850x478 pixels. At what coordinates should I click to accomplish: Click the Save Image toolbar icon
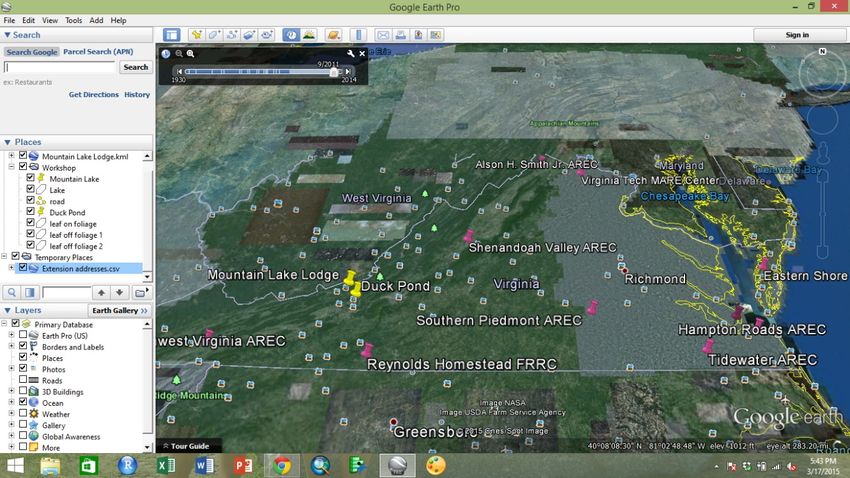pos(418,35)
